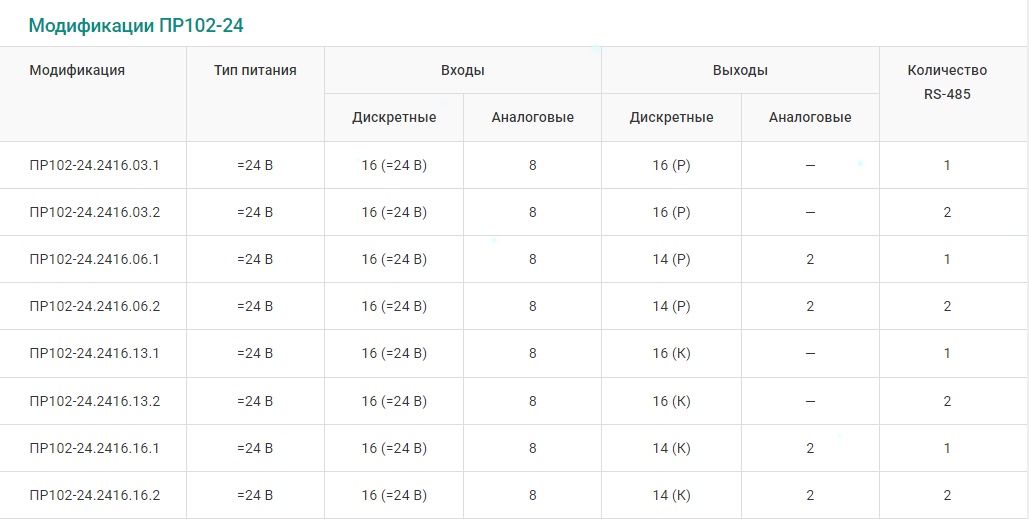Select the ПР102-24.2416.03.1 modification name
Viewport: 1029px width, 519px height.
point(95,165)
